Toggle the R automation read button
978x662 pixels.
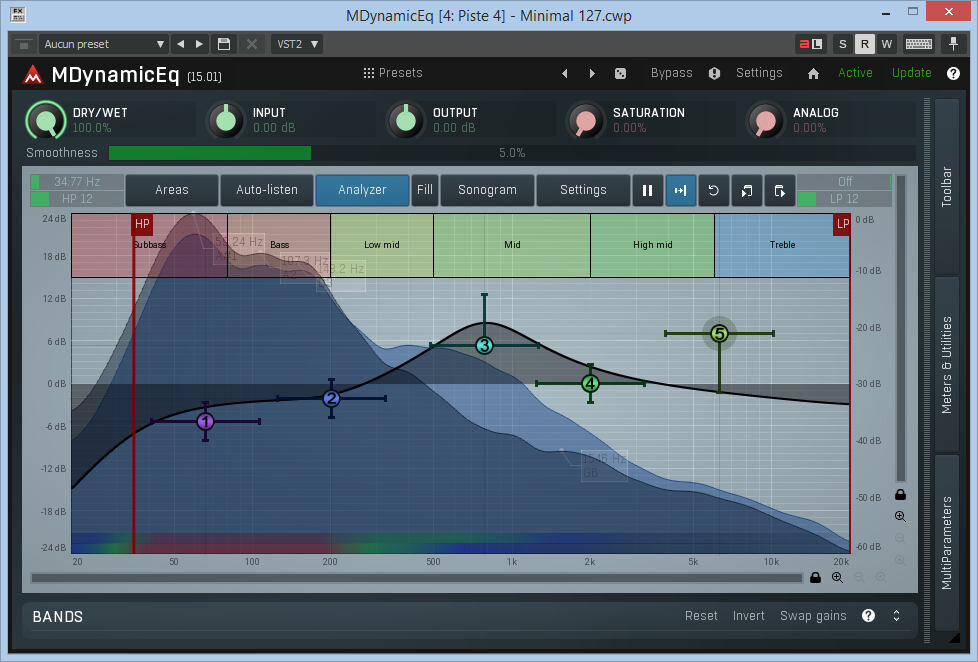point(864,44)
